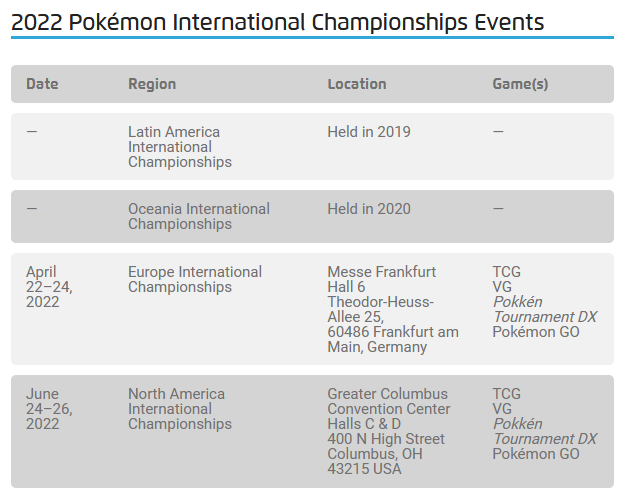Click the June 24–26, 2022 date cell
This screenshot has width=624, height=504.
[x=49, y=409]
